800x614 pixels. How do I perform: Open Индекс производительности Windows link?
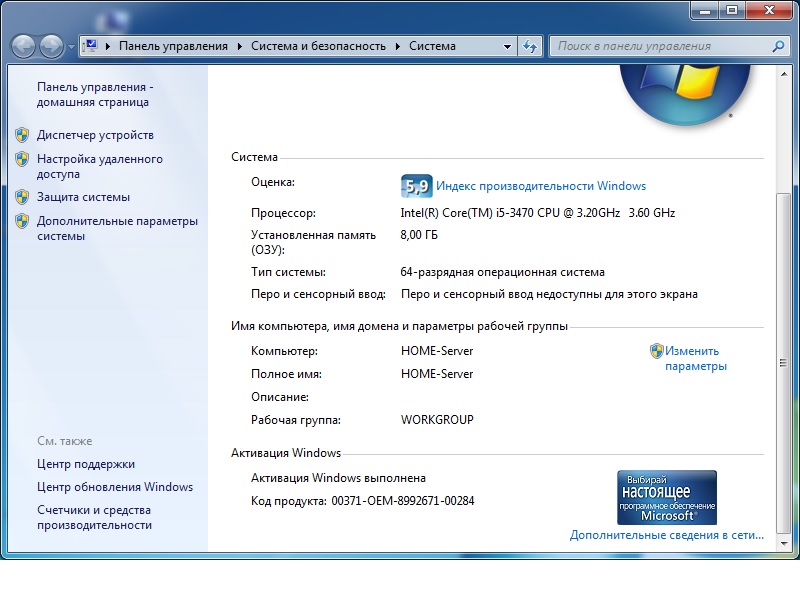pos(541,186)
